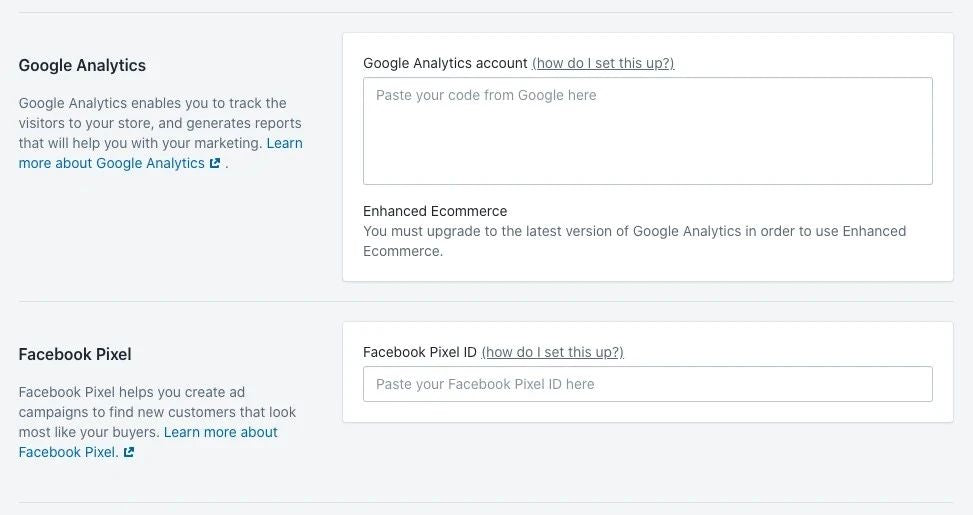The width and height of the screenshot is (973, 515).
Task: Click external-link icon after Facebook Pixel link
Action: pyautogui.click(x=129, y=452)
